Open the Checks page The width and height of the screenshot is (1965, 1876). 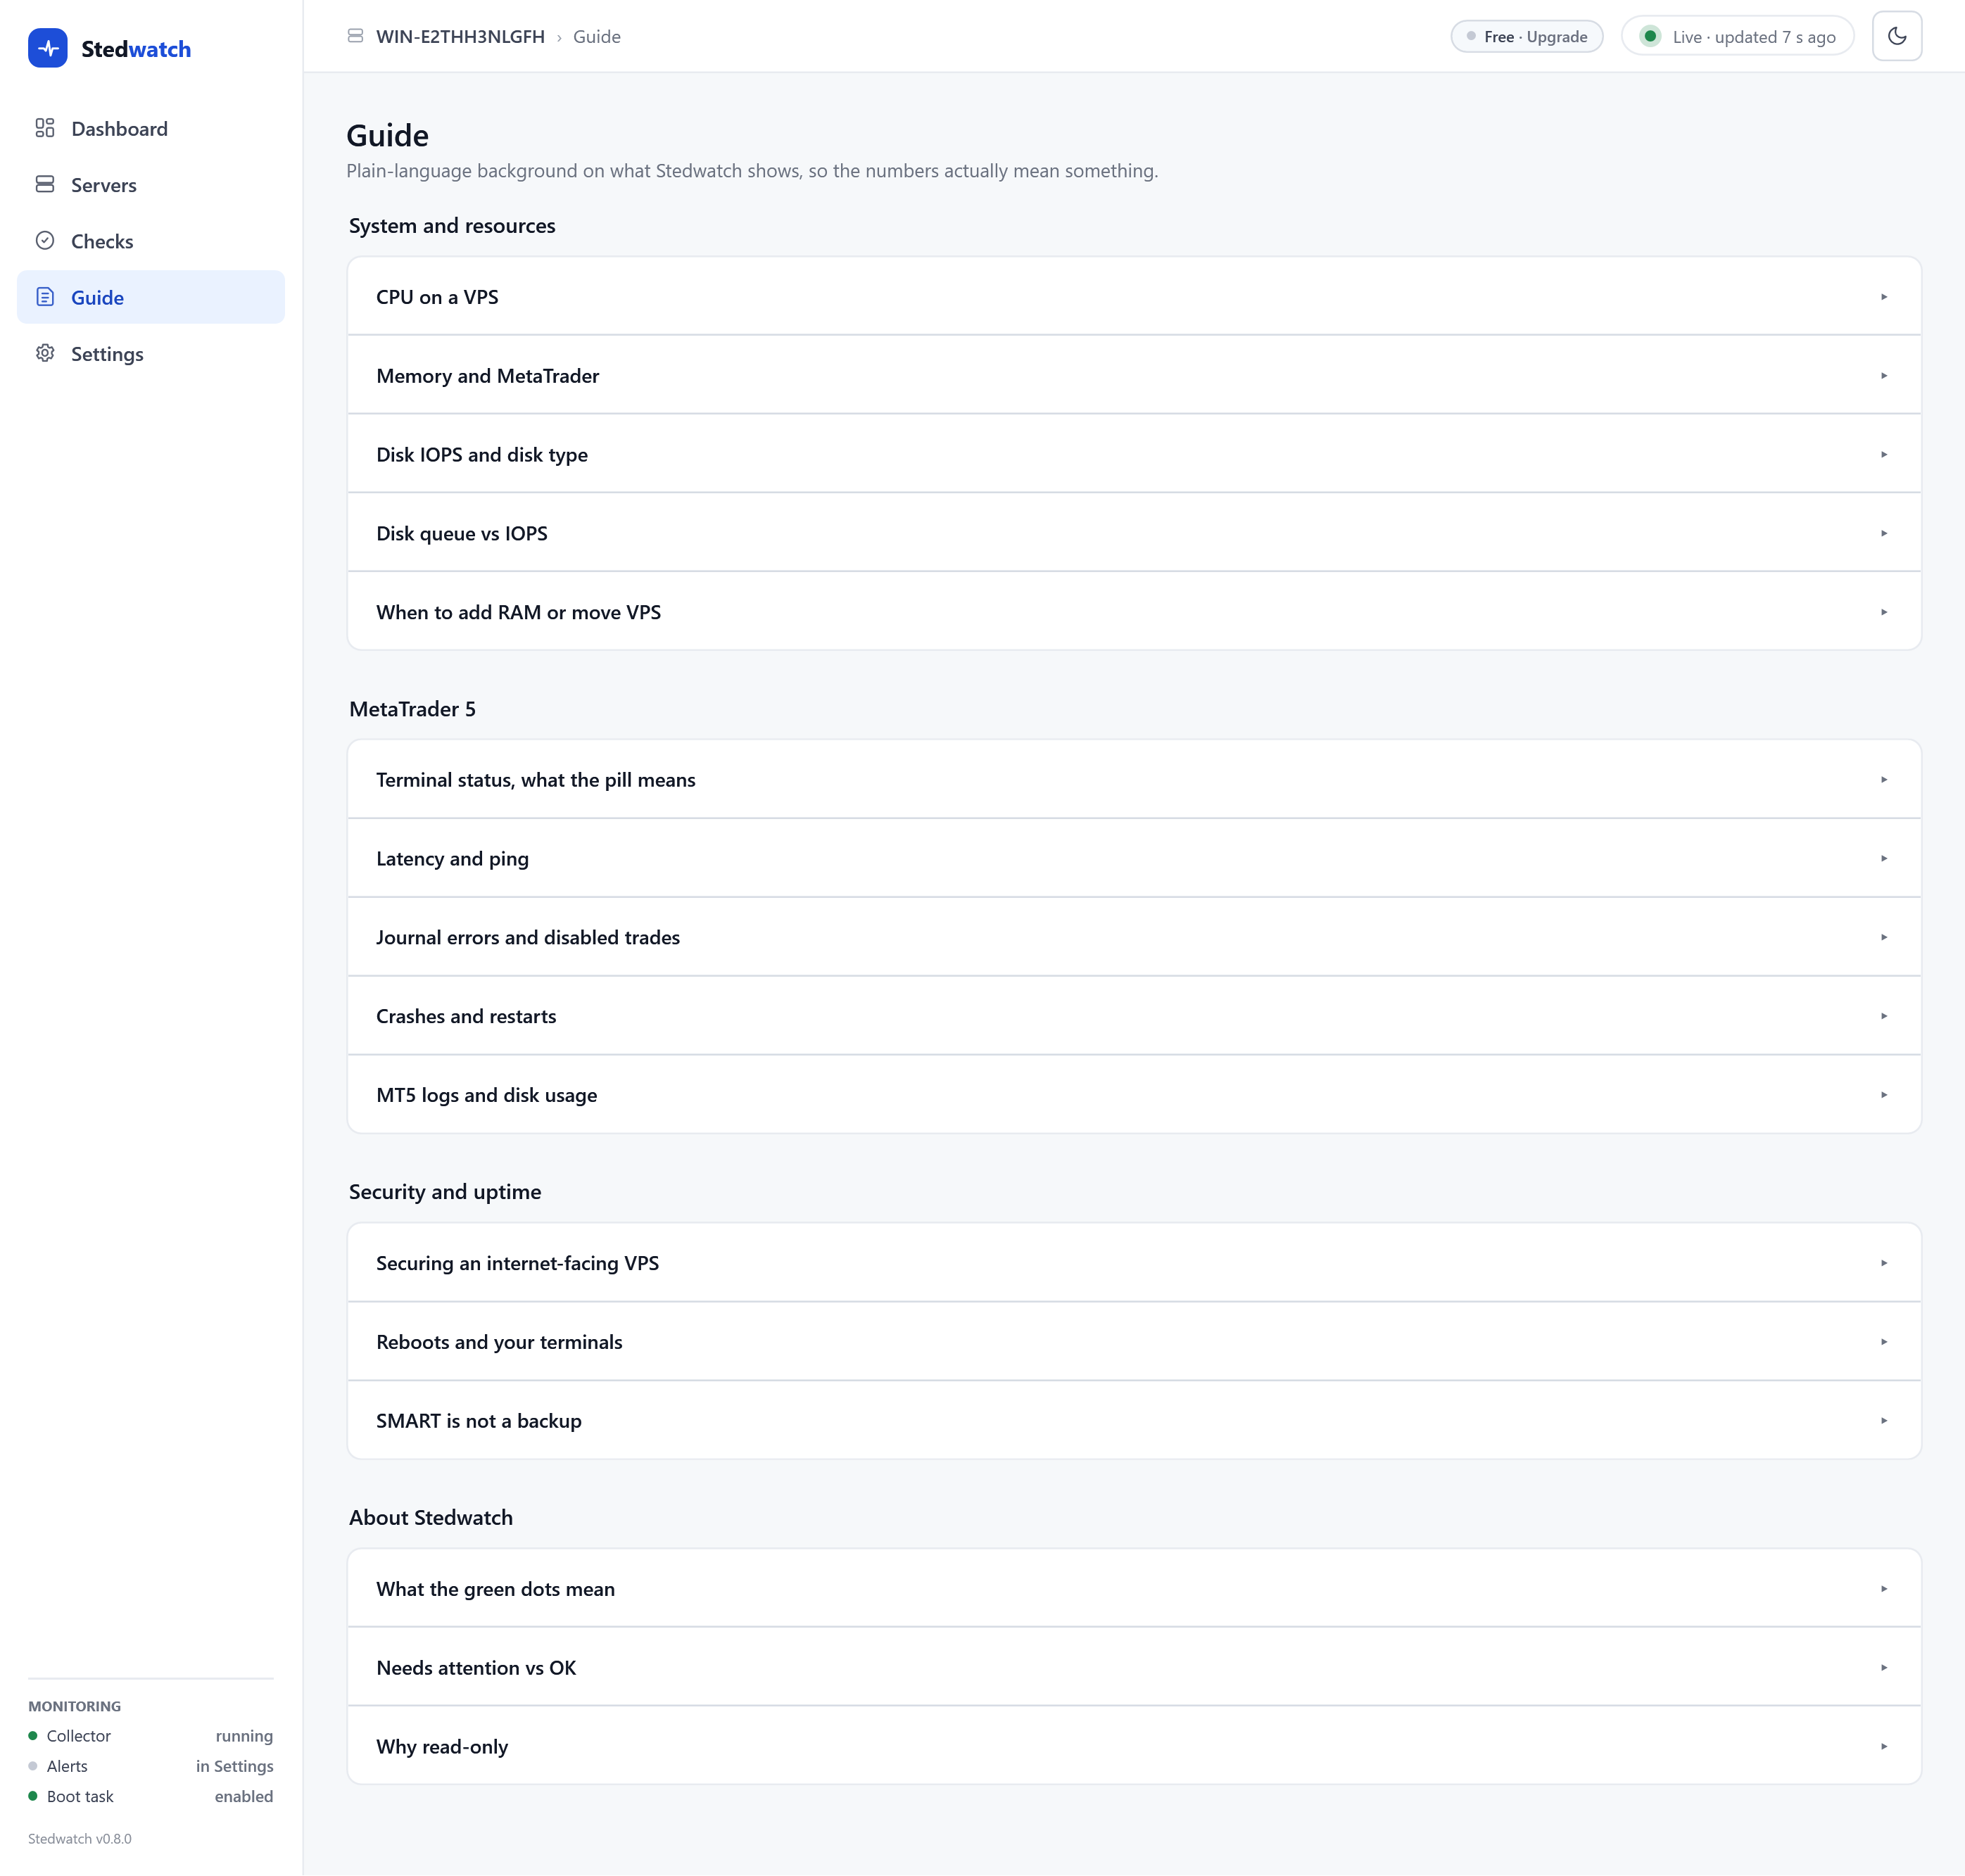tap(151, 241)
